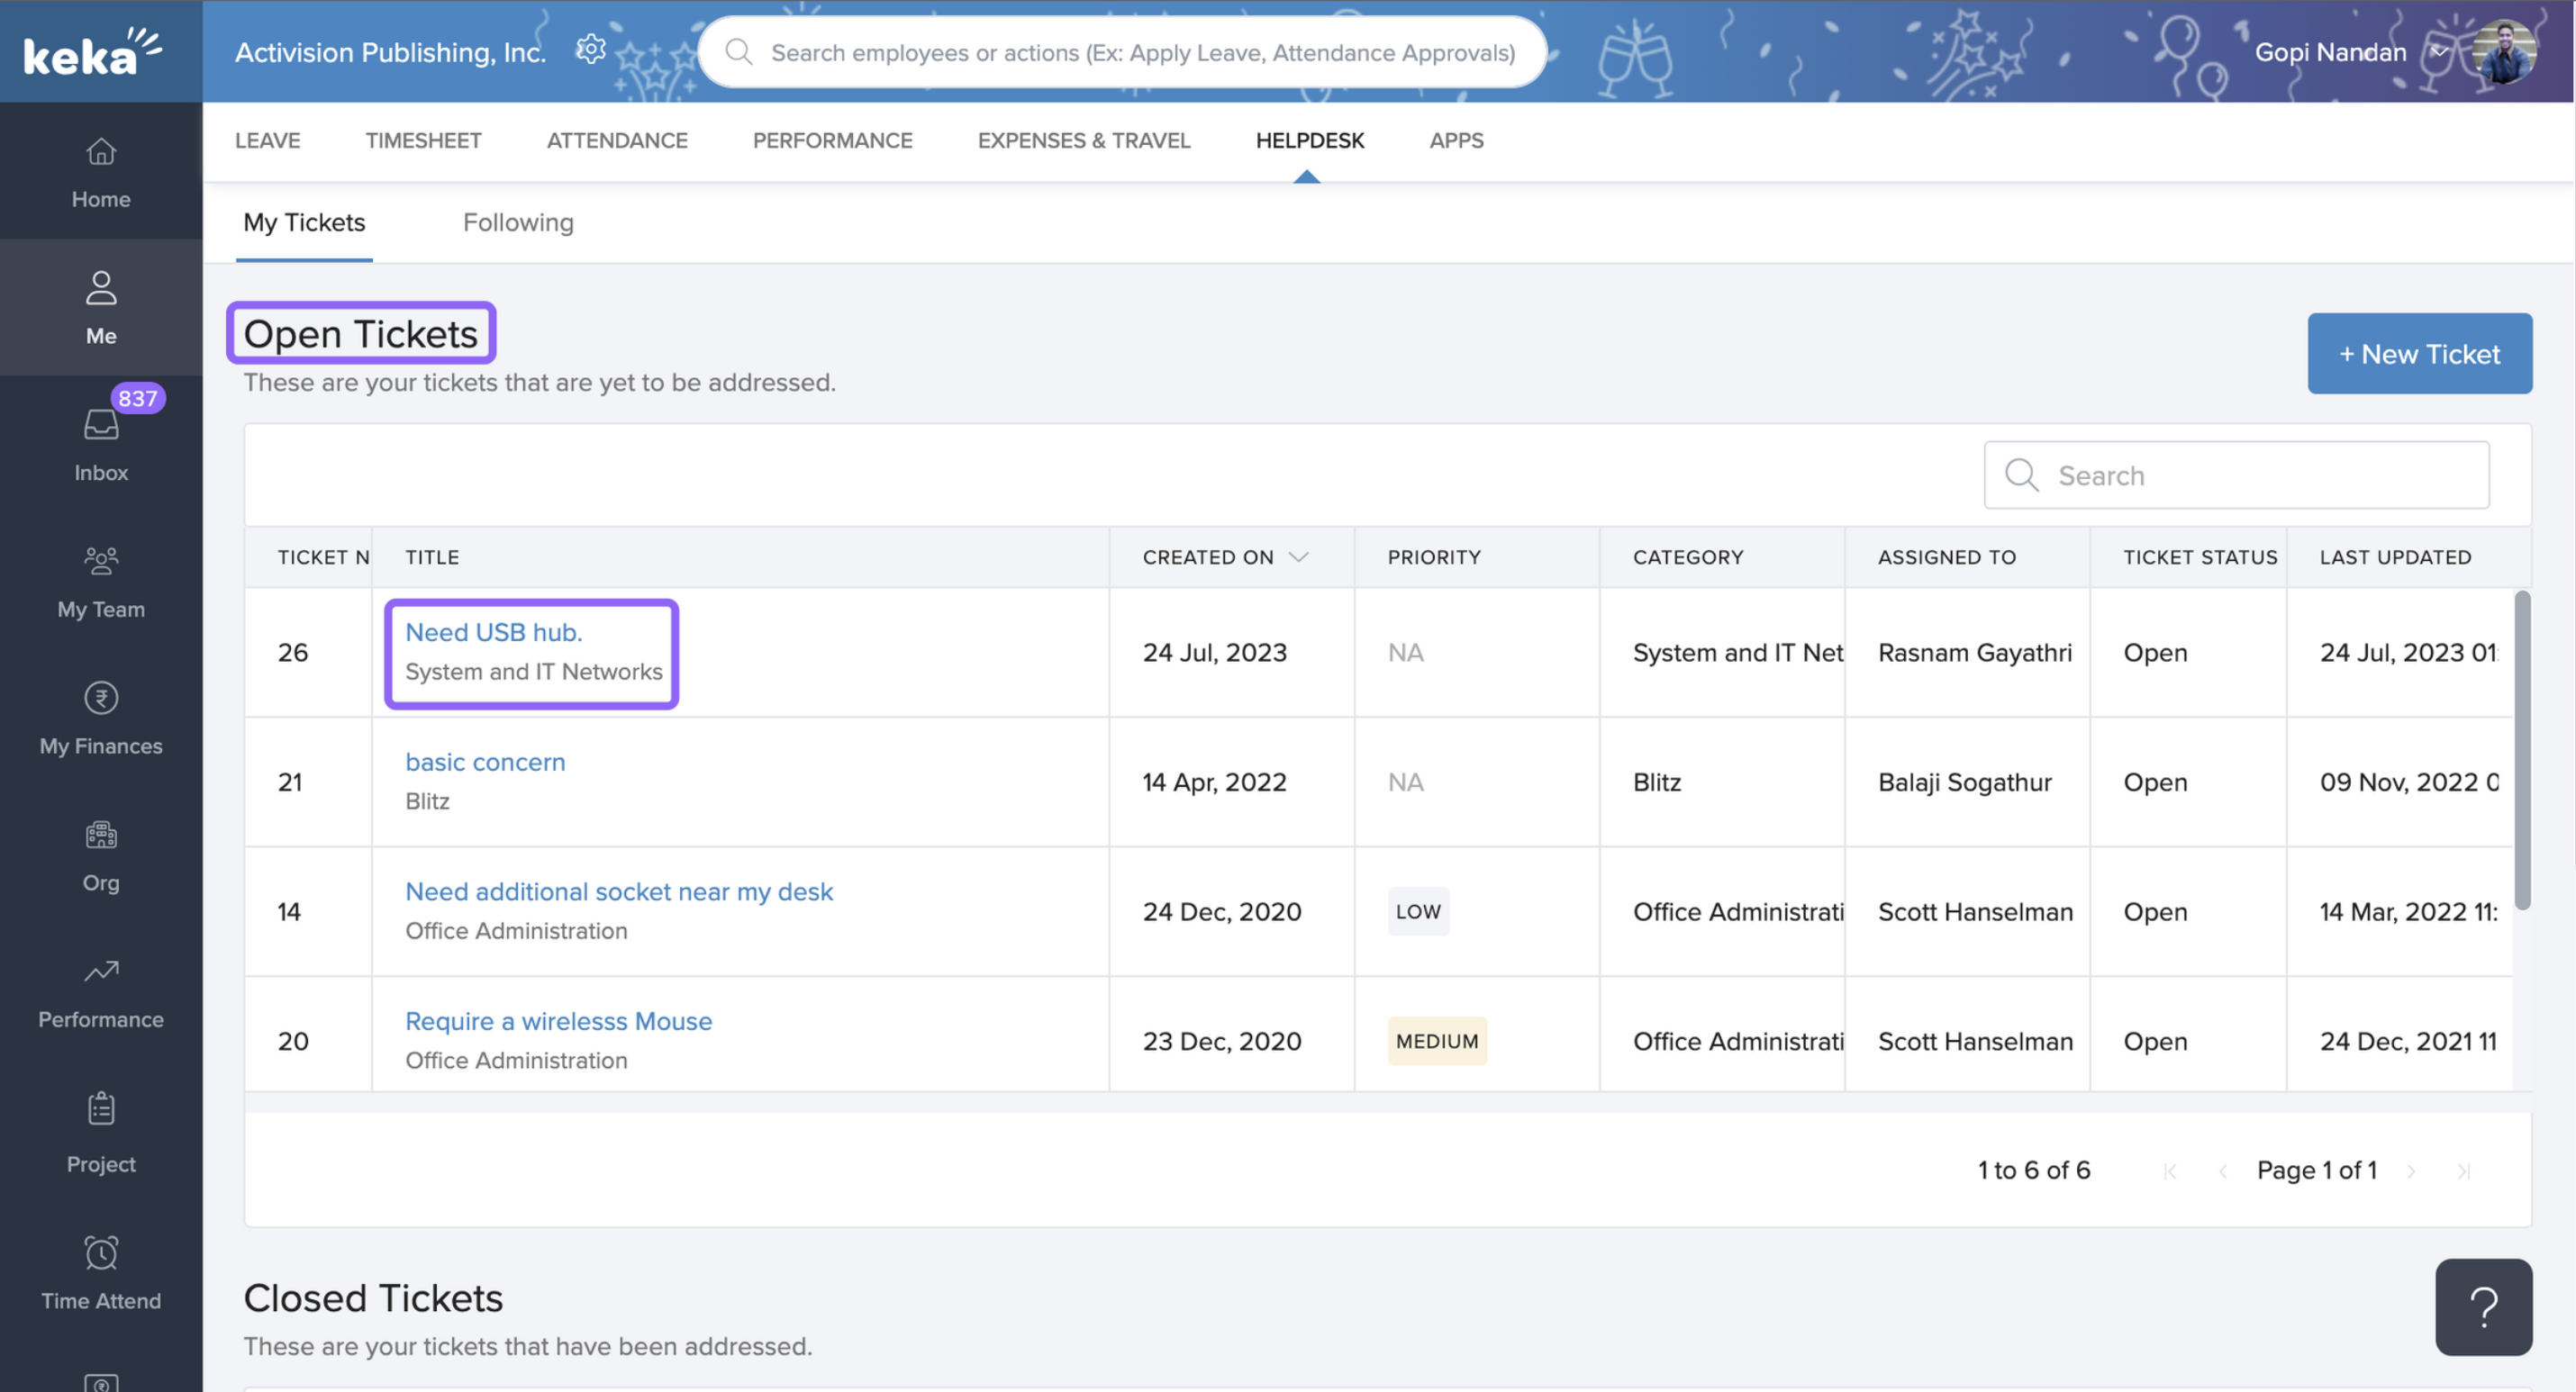Screen dimensions: 2576x1392
Task: Click the New Ticket button
Action: [x=2419, y=353]
